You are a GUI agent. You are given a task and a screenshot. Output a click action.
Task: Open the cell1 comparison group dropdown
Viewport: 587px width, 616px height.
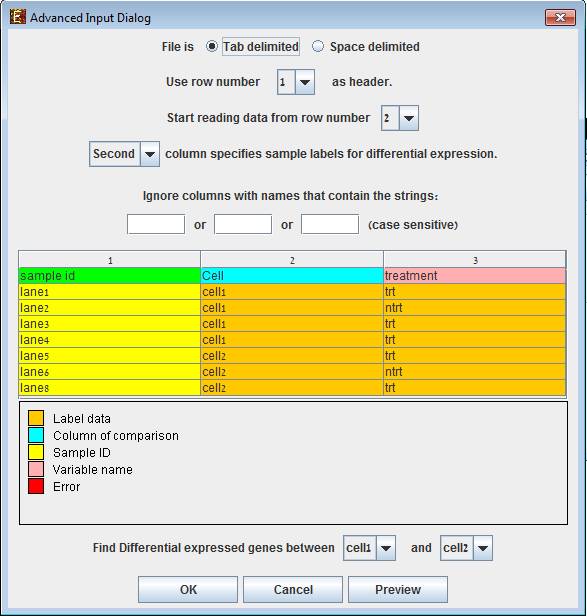(386, 548)
